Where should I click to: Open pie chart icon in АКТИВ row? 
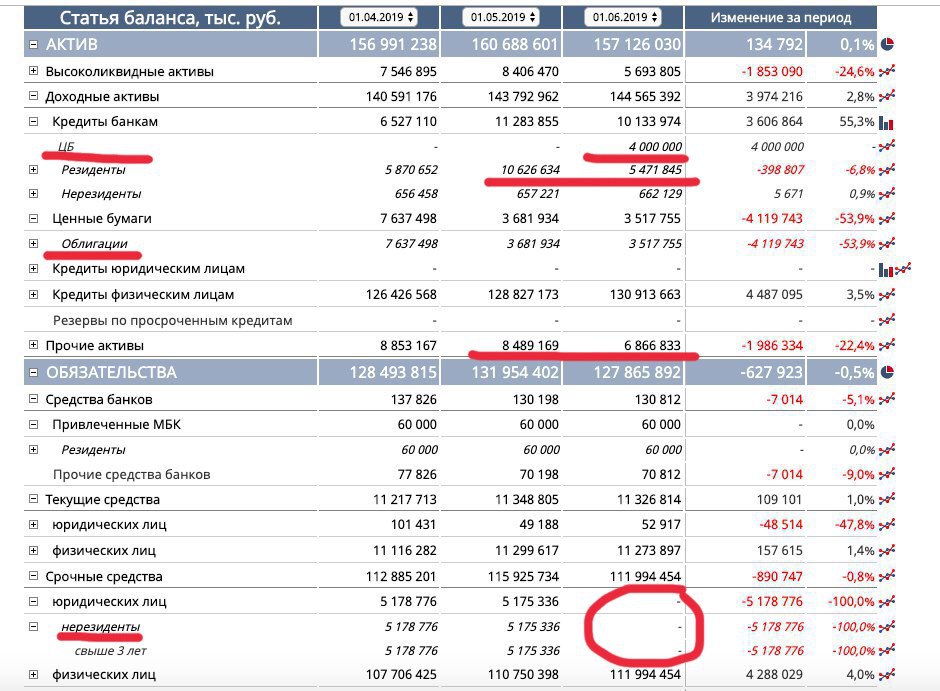click(887, 44)
